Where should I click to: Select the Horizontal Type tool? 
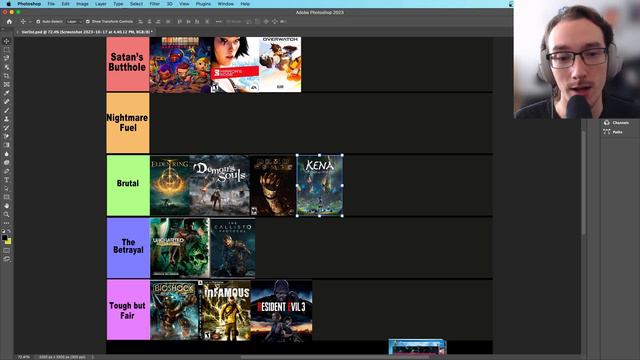[x=7, y=180]
